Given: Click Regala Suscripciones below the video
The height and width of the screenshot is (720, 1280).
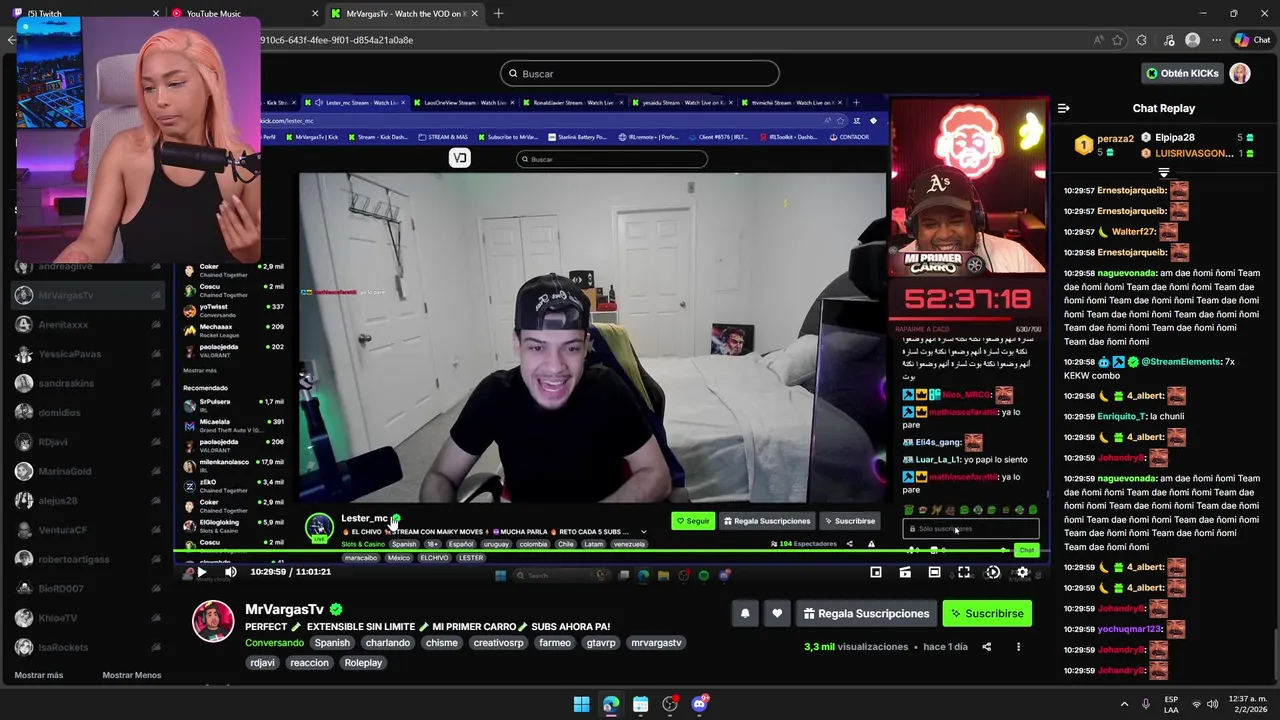Looking at the screenshot, I should click(866, 613).
